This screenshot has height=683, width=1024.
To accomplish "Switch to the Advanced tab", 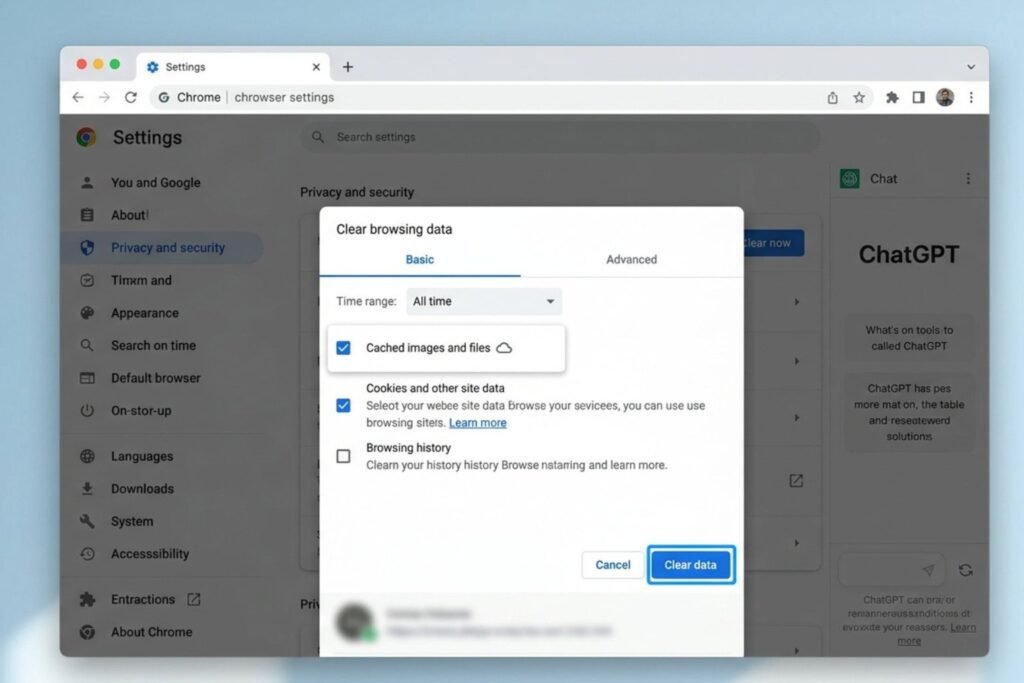I will tap(632, 260).
